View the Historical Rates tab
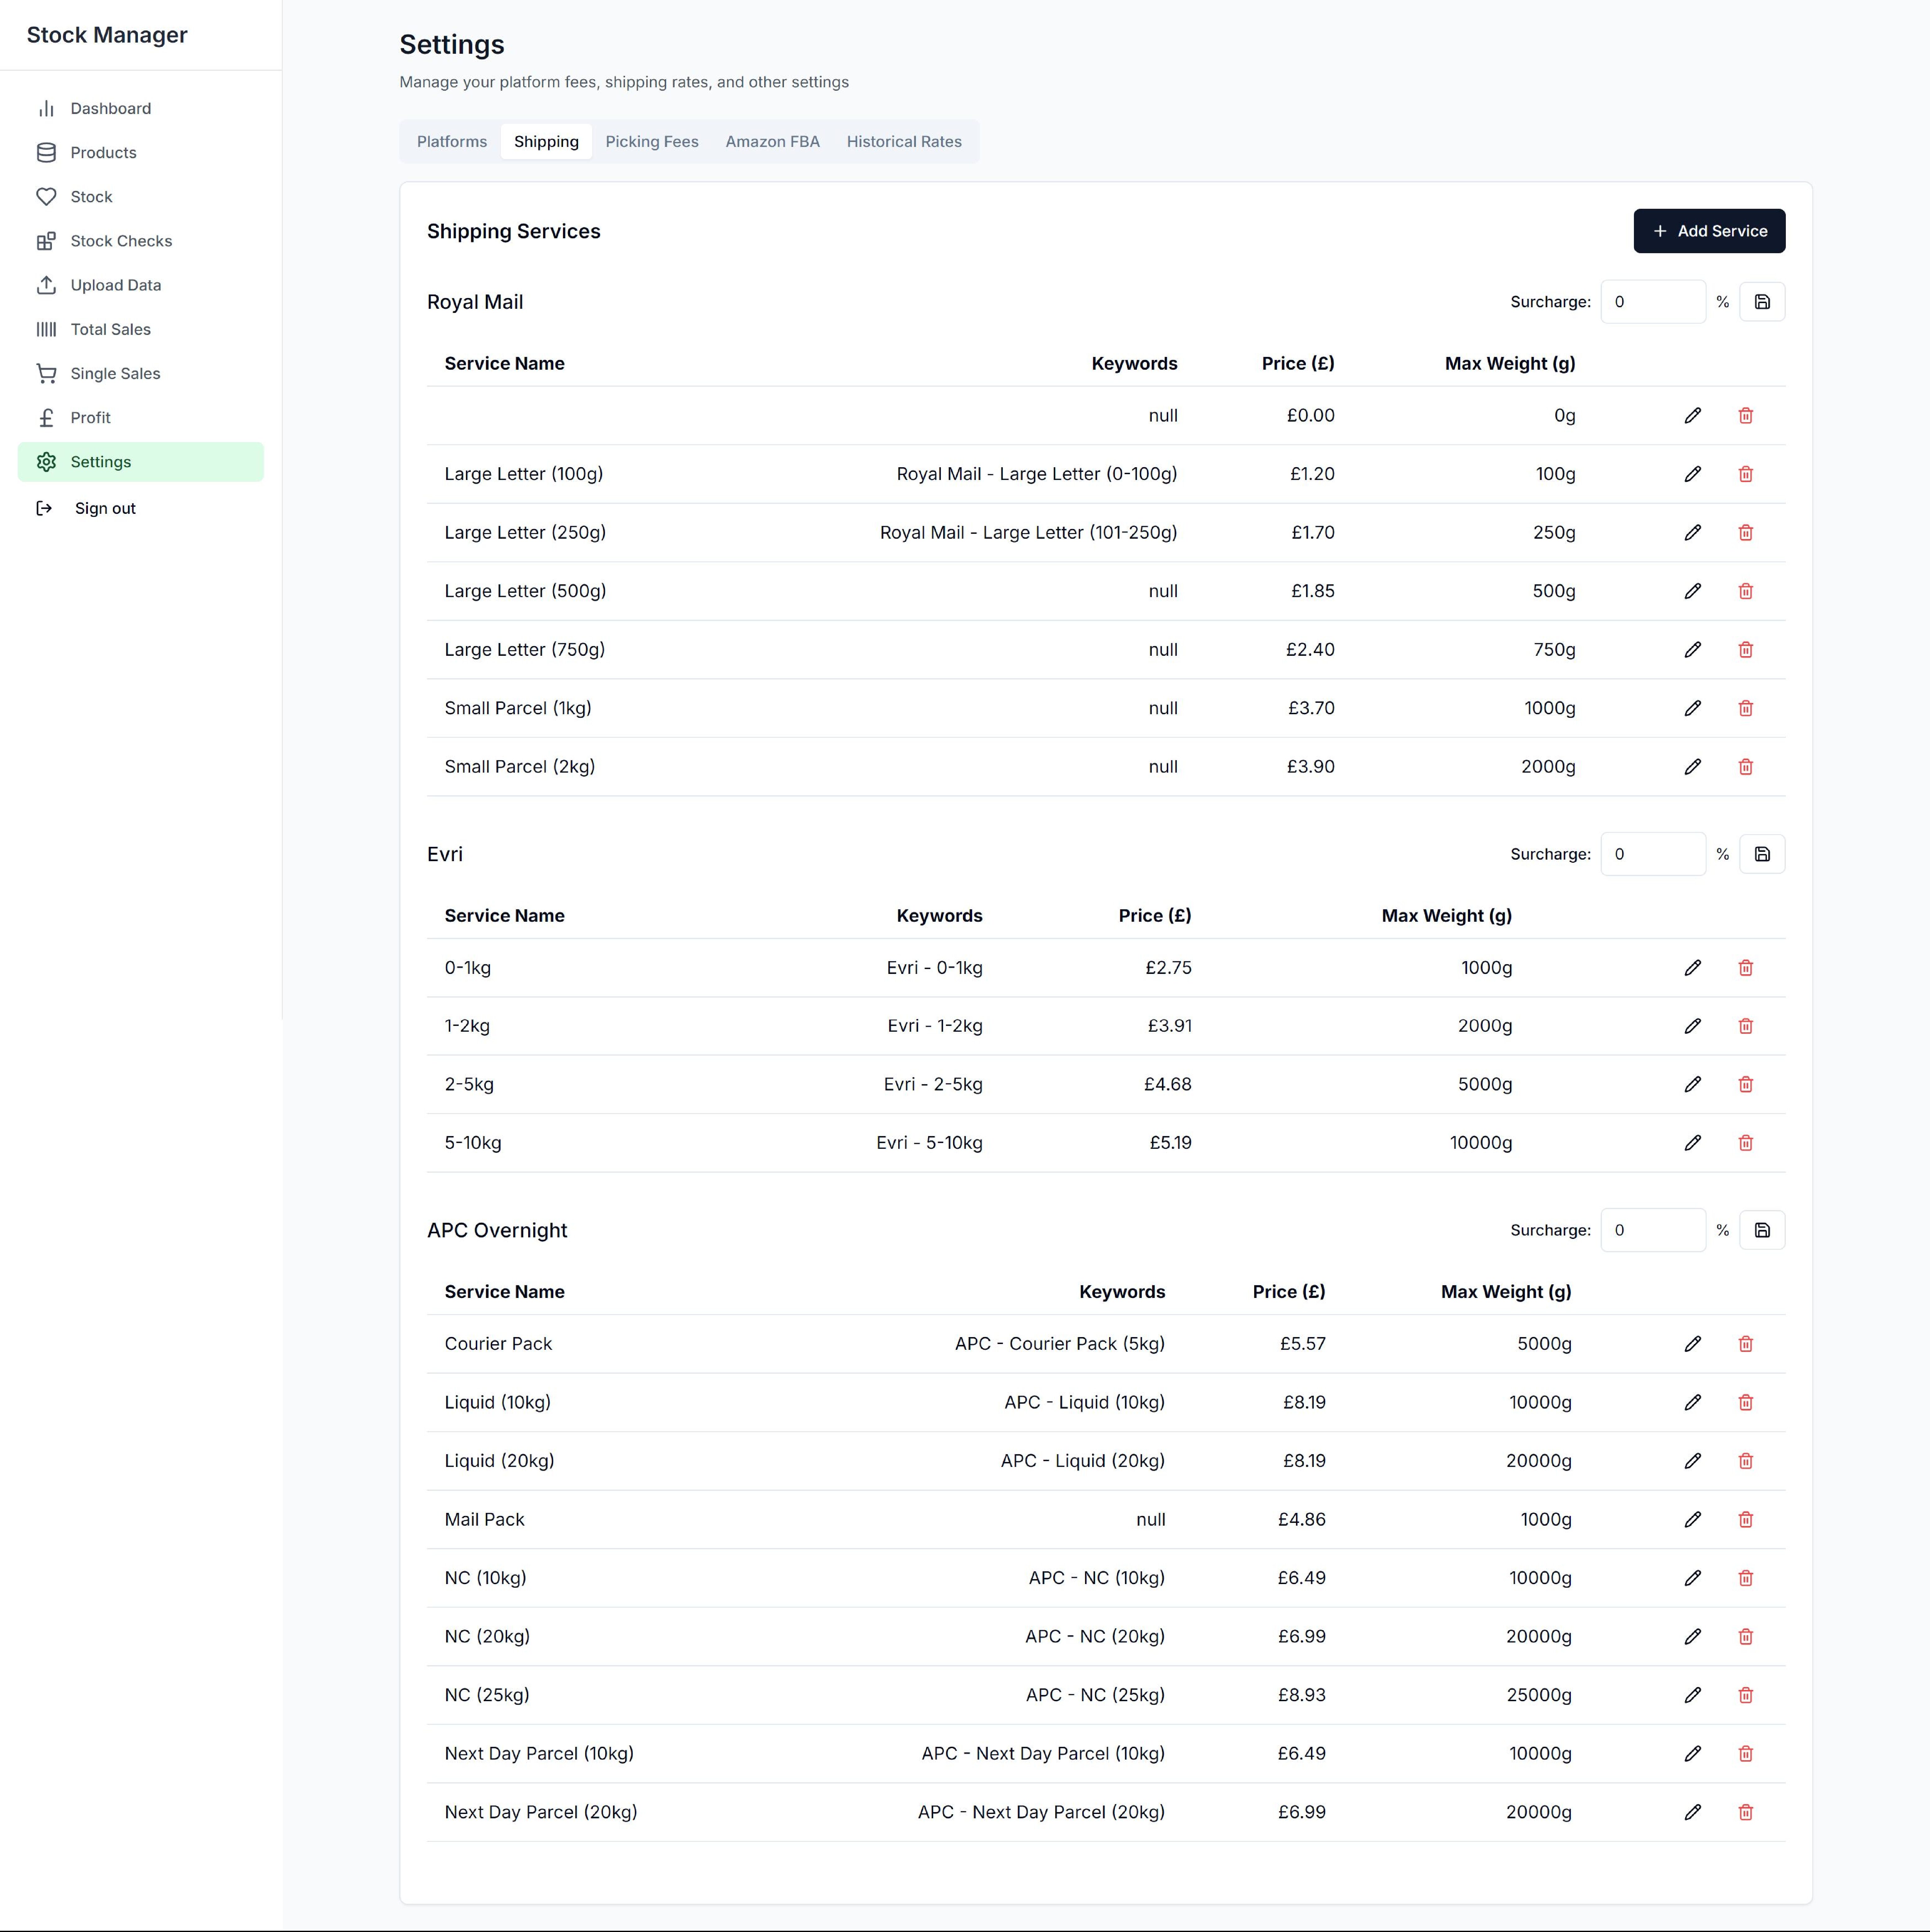This screenshot has width=1930, height=1932. tap(904, 142)
